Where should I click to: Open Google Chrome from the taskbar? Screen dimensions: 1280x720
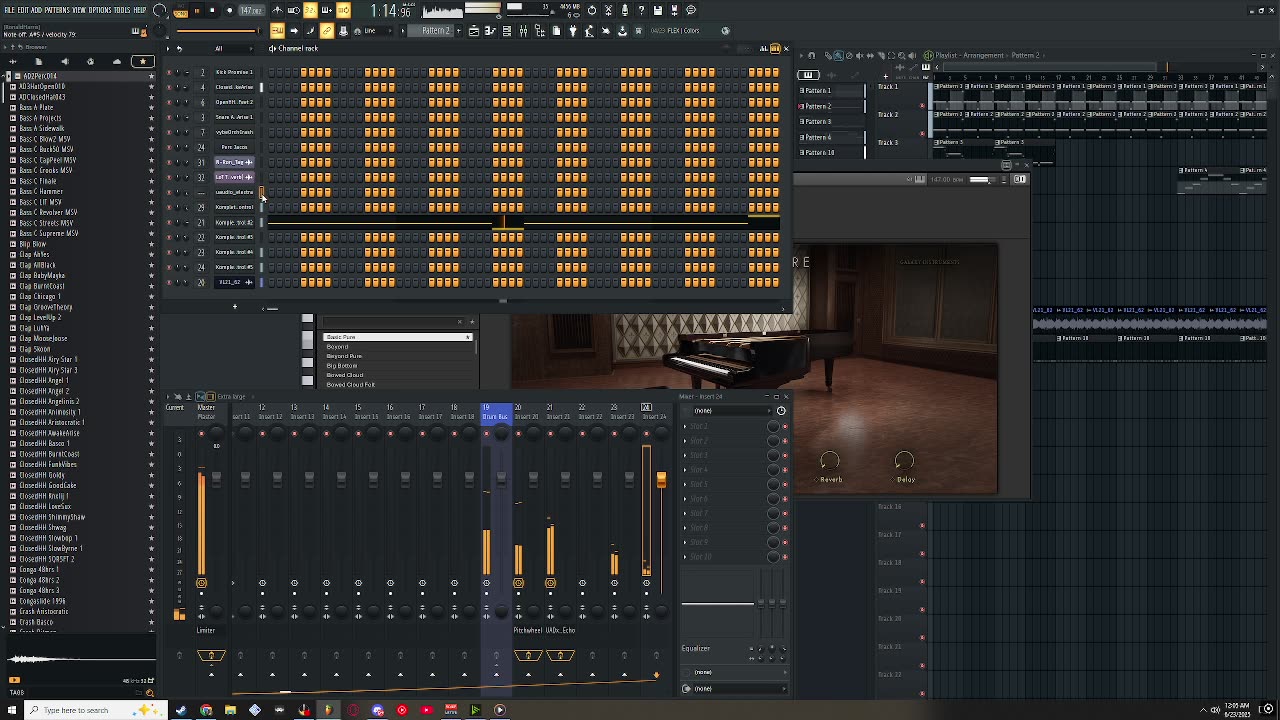(x=206, y=710)
